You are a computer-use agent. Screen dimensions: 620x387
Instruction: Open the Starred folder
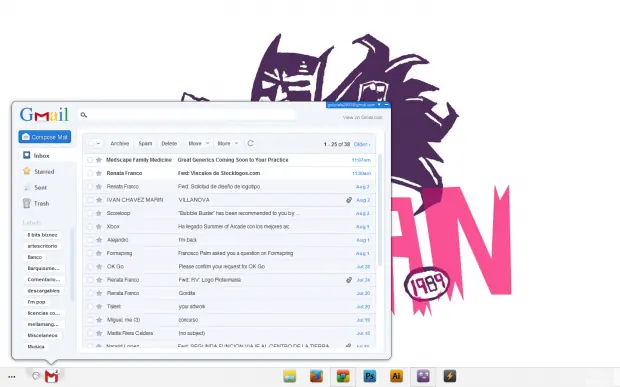[39, 172]
